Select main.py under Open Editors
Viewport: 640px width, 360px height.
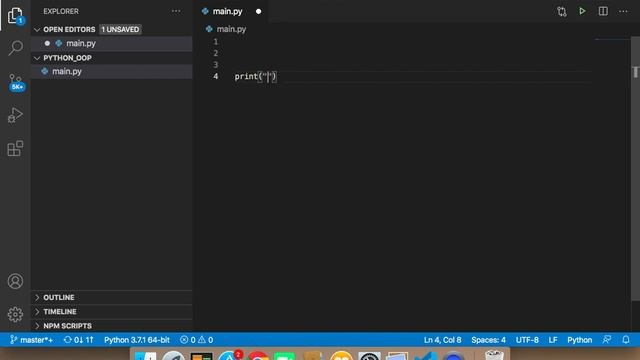(x=111, y=43)
